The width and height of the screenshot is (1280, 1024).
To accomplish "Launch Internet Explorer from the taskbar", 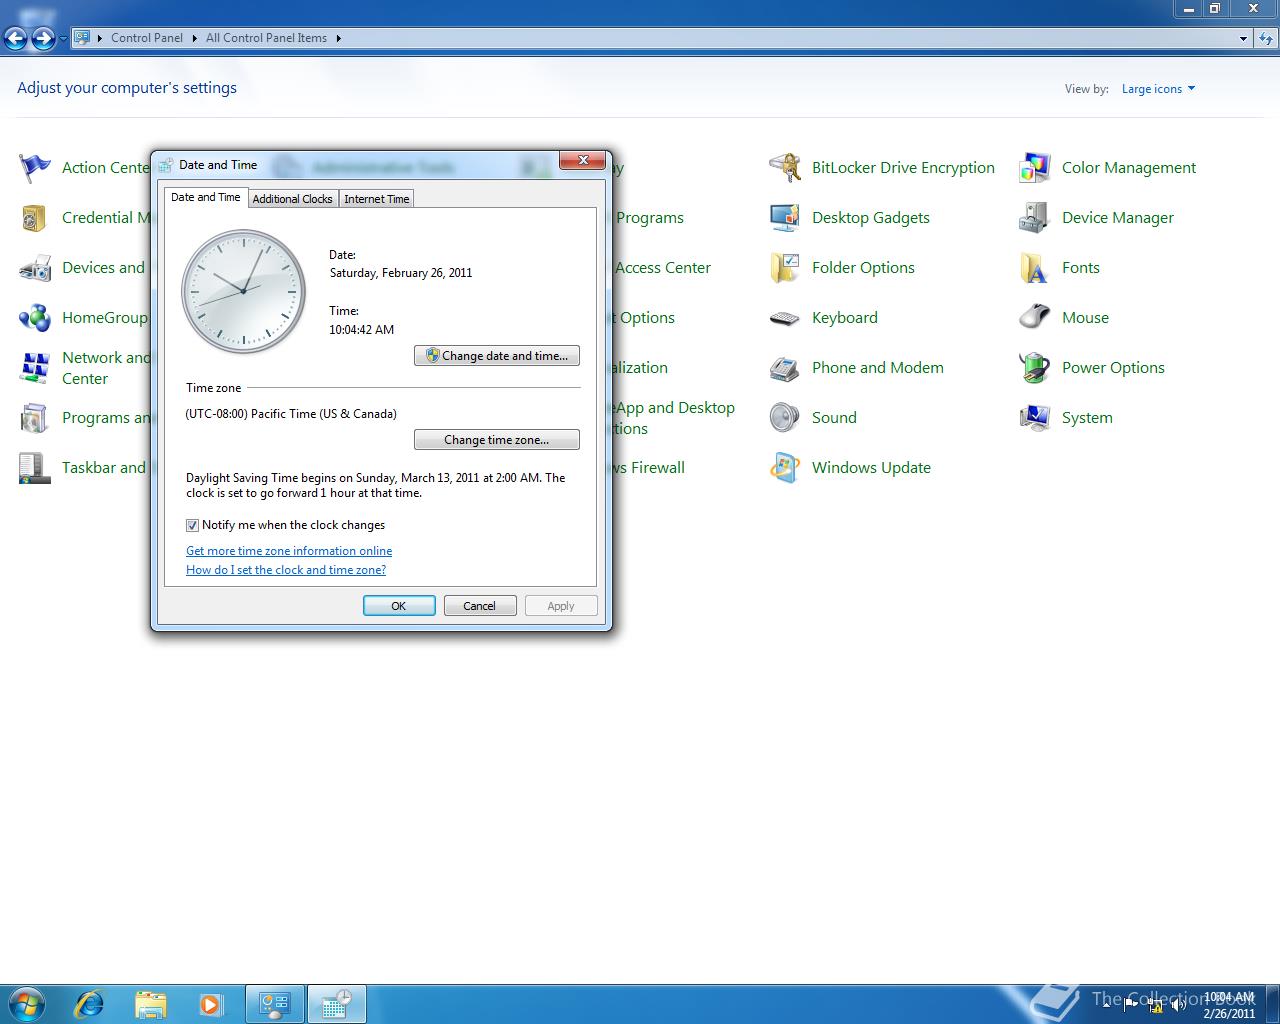I will click(90, 1003).
